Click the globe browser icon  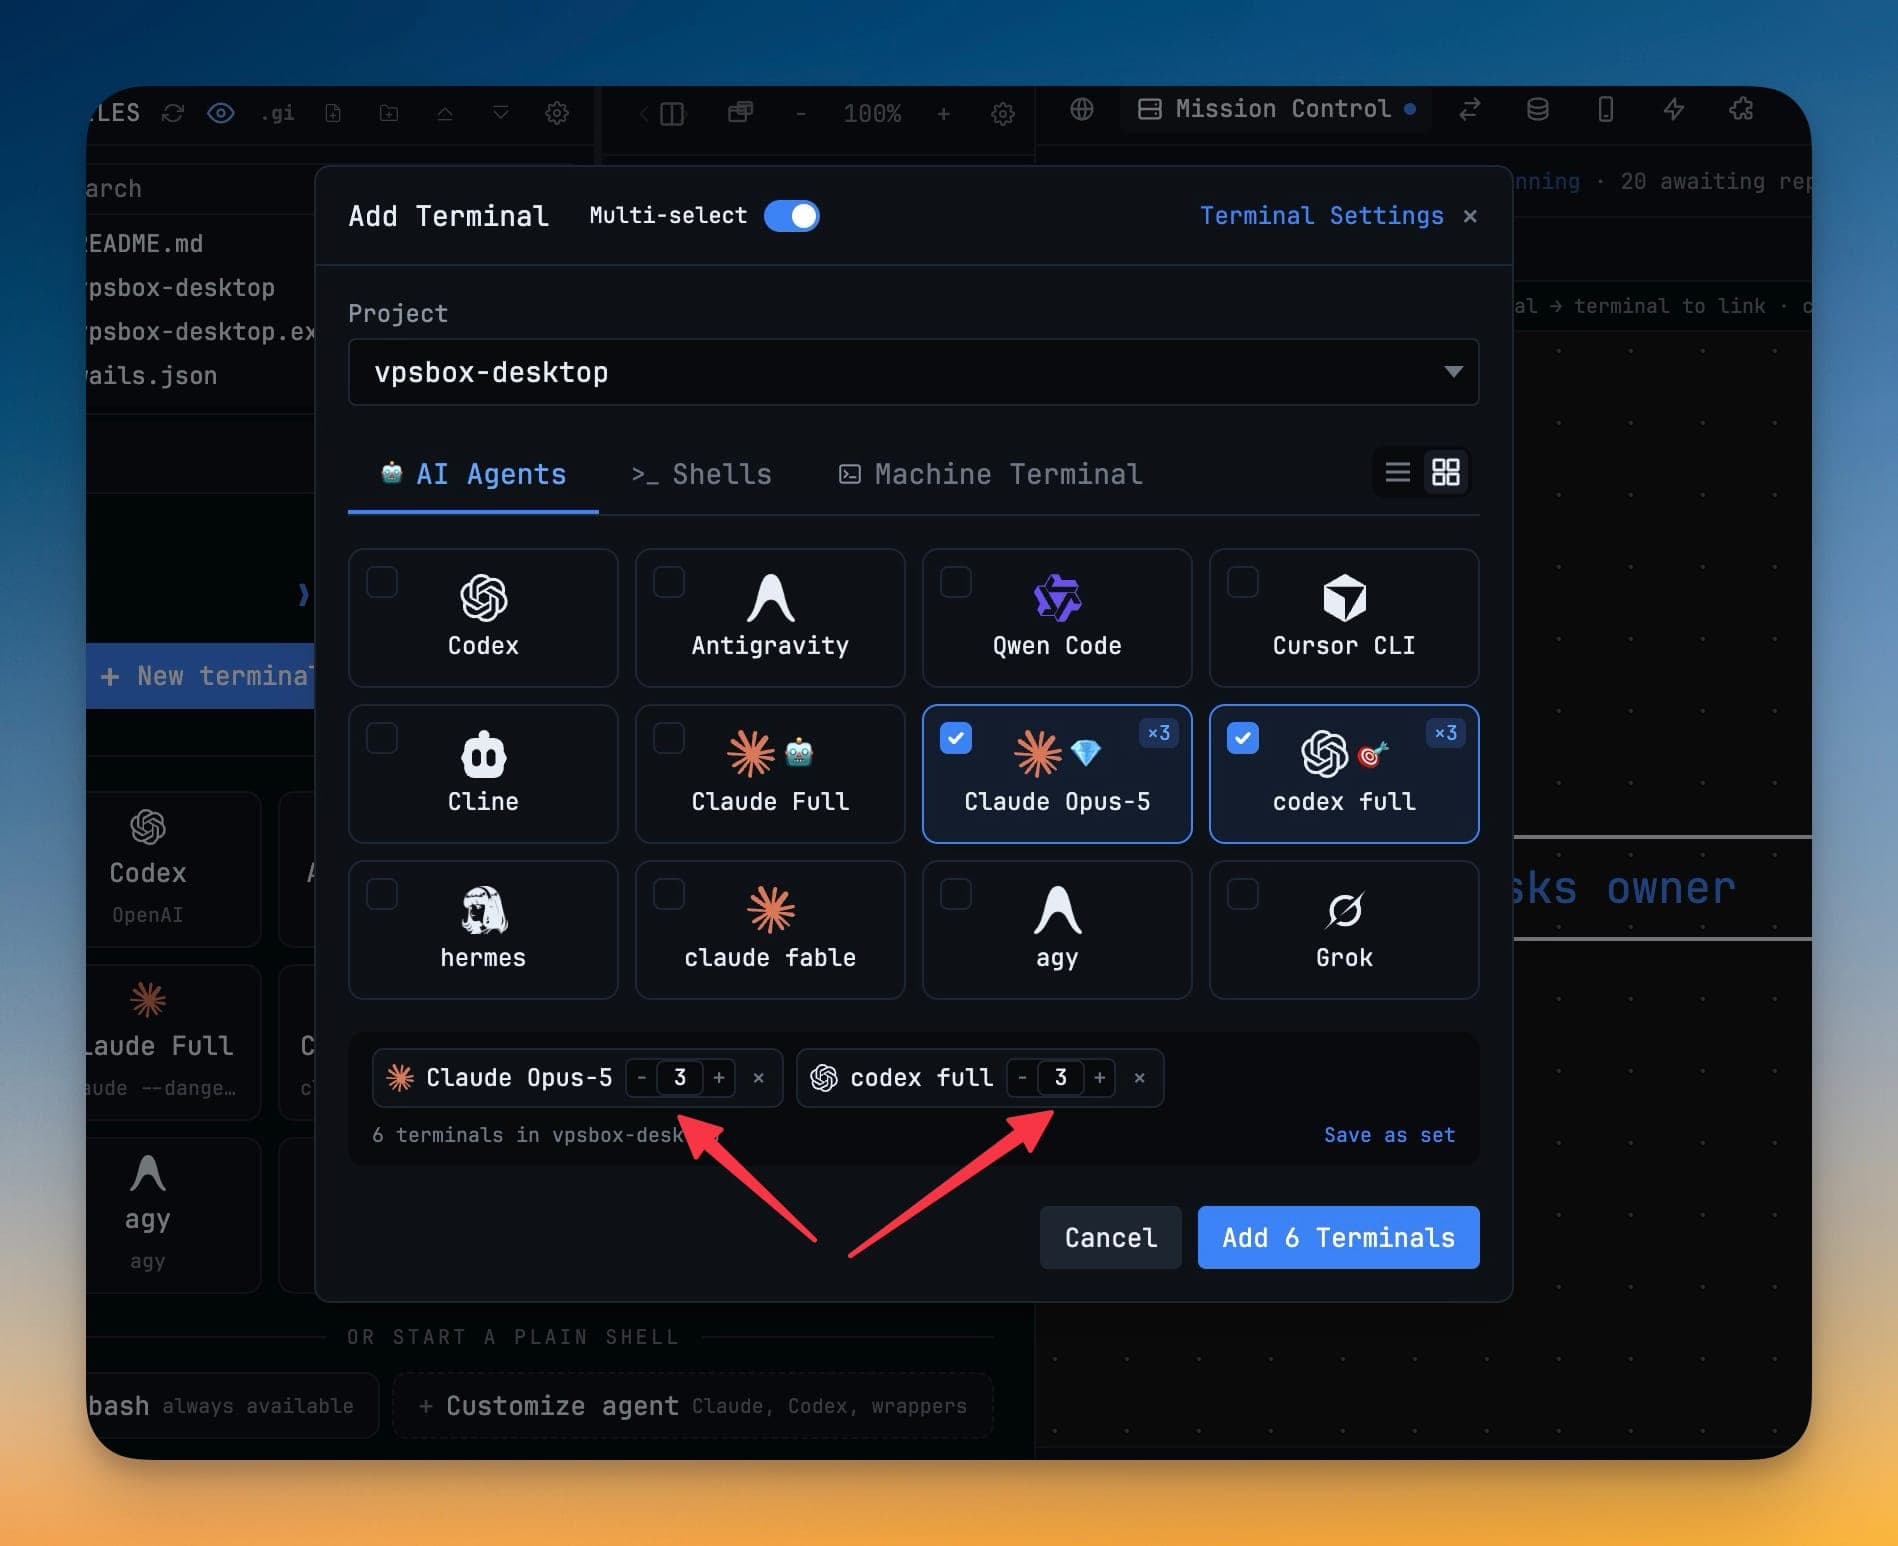(1081, 109)
